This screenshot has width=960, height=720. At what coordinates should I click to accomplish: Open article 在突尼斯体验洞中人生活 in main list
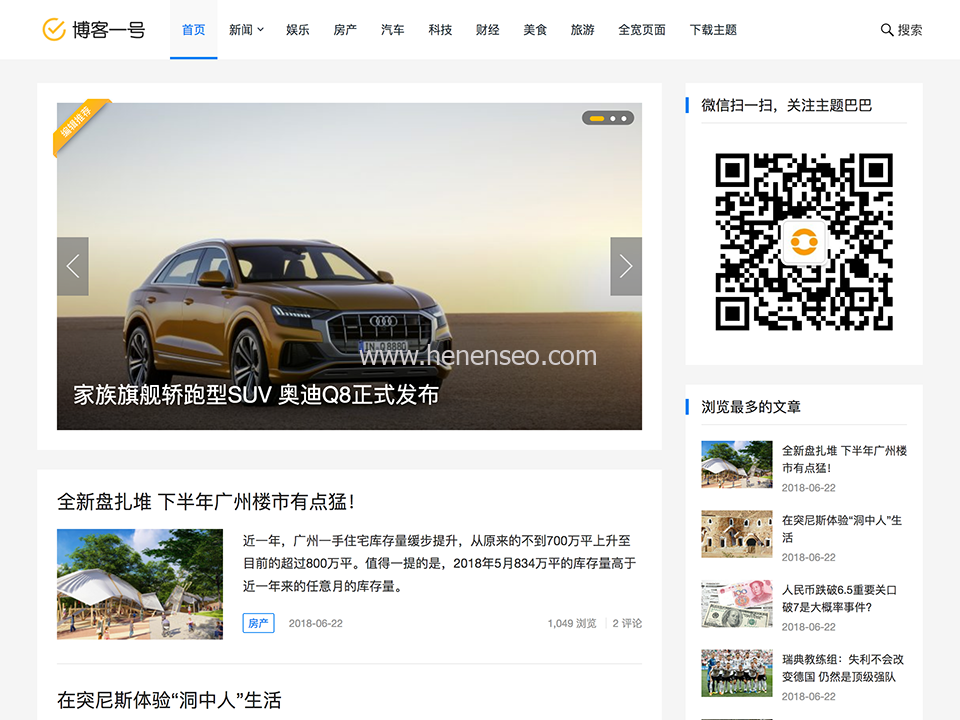coord(169,700)
